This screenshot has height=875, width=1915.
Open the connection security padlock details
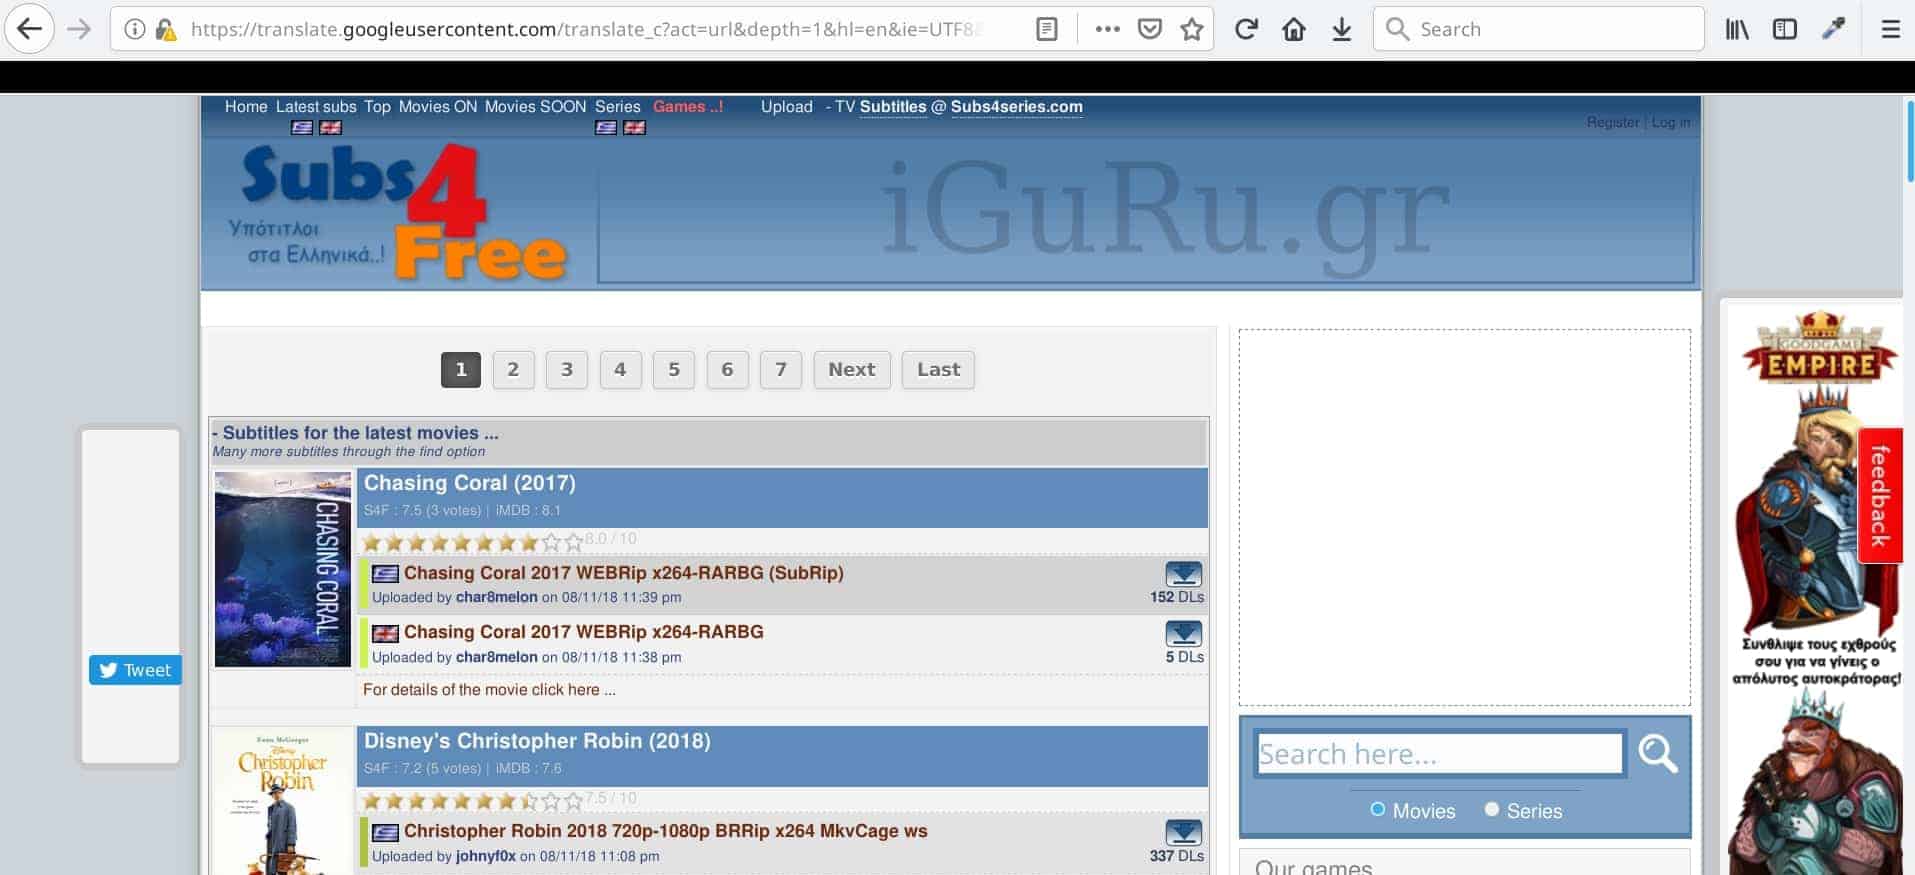tap(166, 30)
